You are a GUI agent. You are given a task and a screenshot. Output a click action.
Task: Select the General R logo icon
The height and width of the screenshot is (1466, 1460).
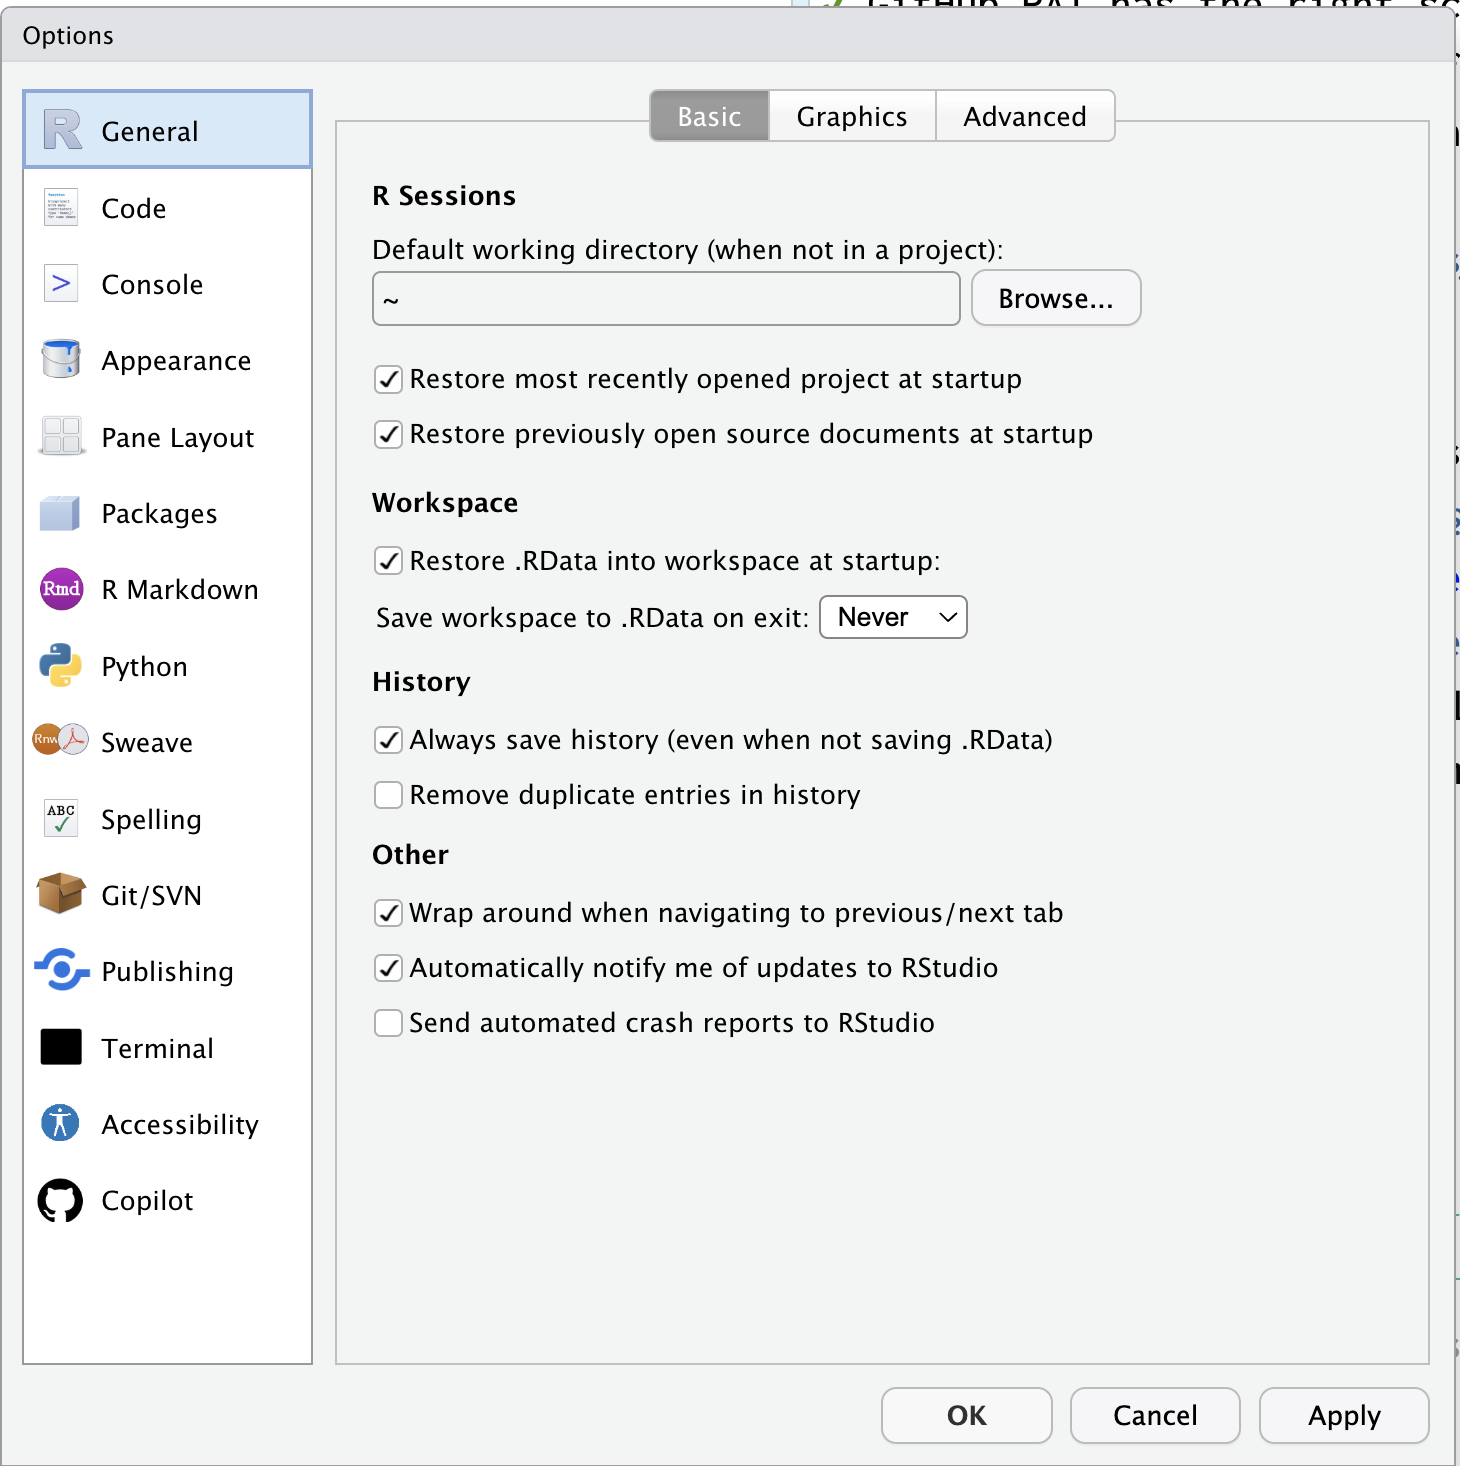click(x=62, y=130)
